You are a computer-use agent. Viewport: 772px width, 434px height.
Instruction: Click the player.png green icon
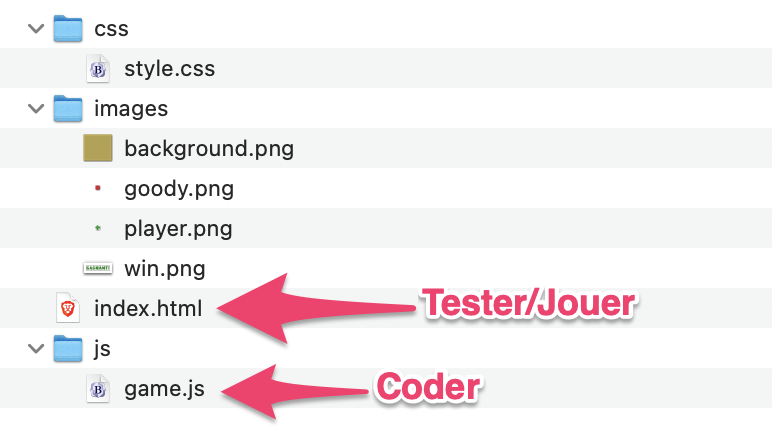point(98,228)
